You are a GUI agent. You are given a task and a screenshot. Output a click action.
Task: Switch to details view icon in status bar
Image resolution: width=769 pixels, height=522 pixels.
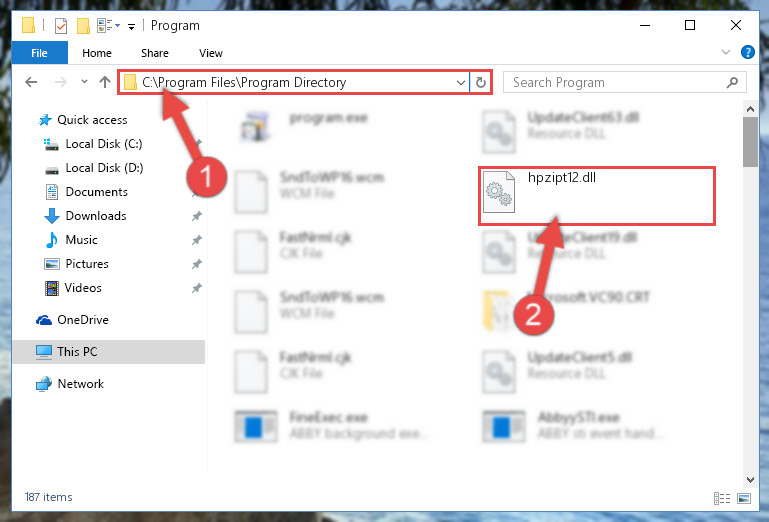(722, 498)
